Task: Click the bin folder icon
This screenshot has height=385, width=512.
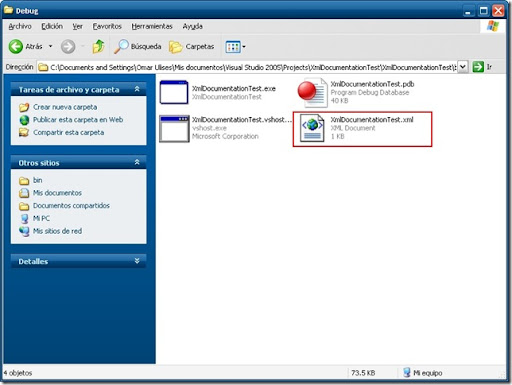Action: [x=24, y=181]
